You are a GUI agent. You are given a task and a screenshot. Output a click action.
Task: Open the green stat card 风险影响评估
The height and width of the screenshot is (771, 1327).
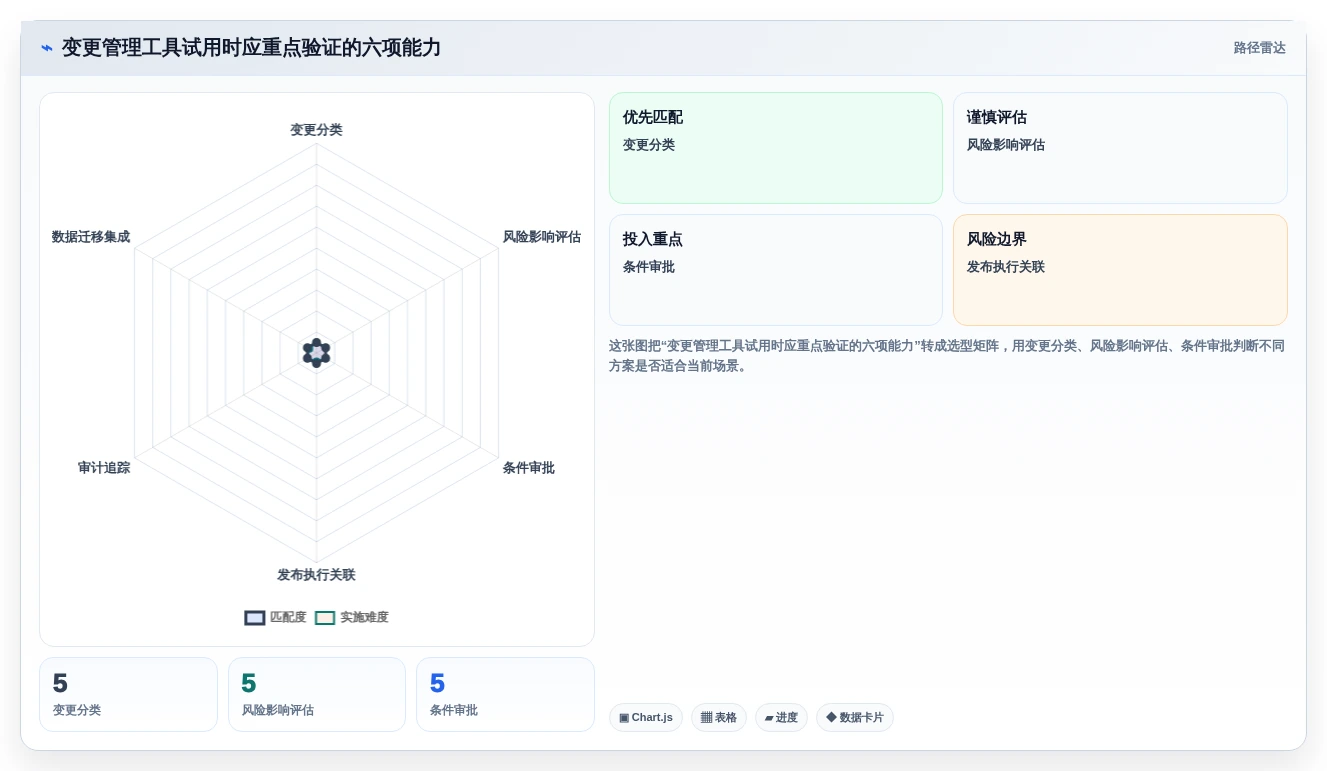pos(317,694)
